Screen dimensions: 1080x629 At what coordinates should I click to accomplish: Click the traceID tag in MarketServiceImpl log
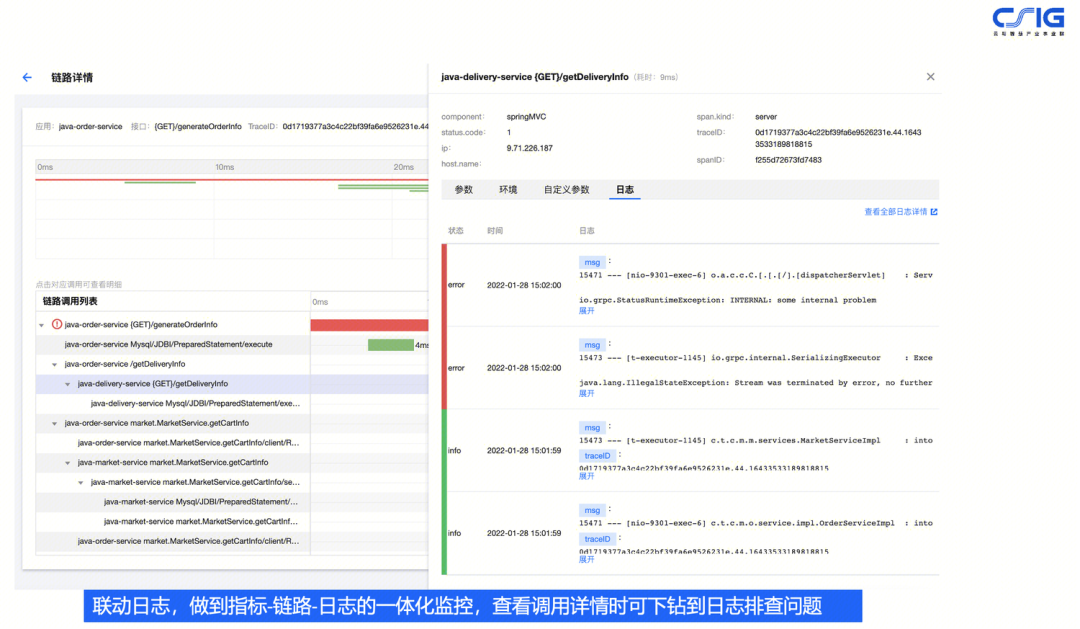point(597,456)
